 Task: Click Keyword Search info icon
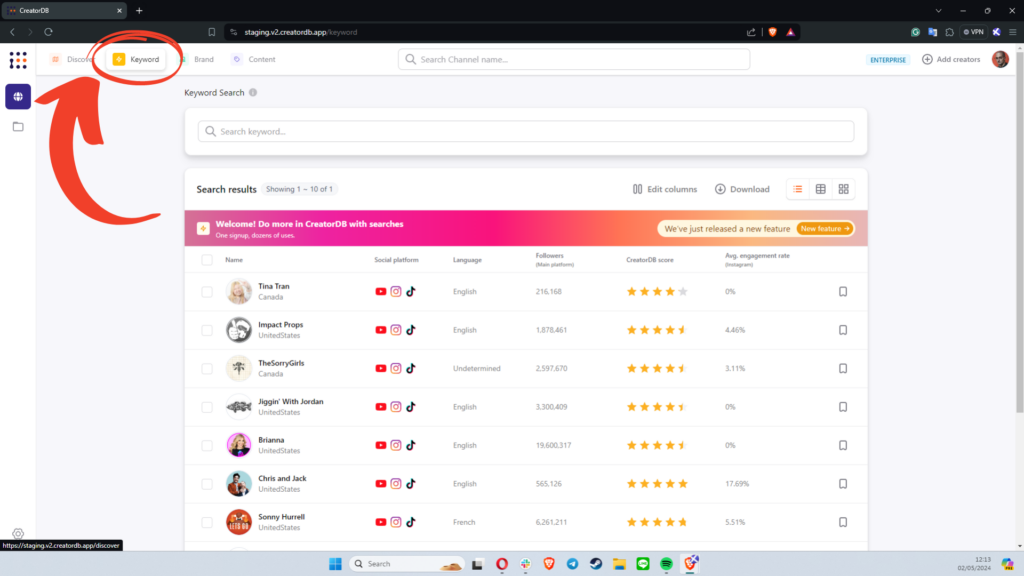tap(253, 93)
